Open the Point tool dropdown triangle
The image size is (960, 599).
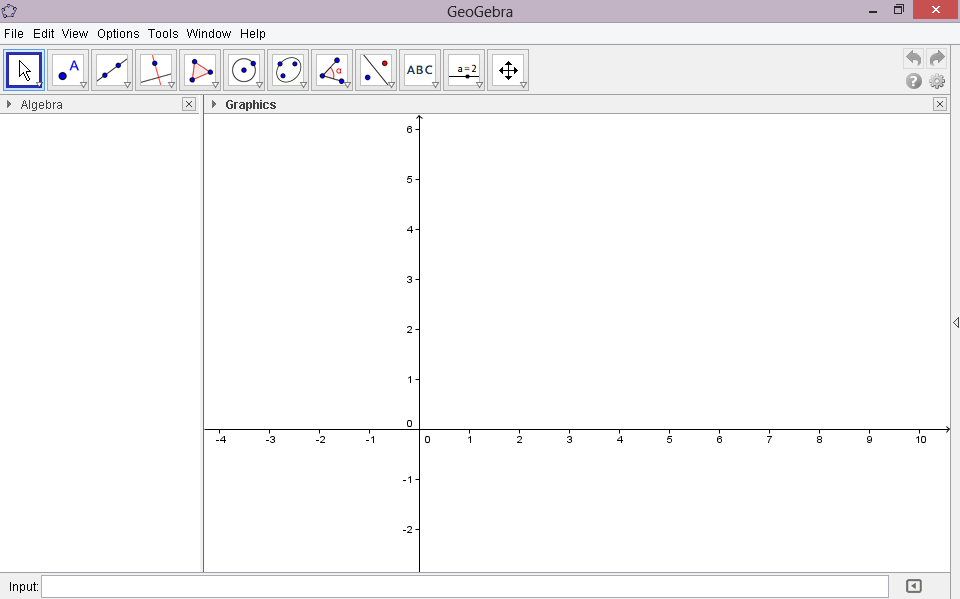point(83,85)
